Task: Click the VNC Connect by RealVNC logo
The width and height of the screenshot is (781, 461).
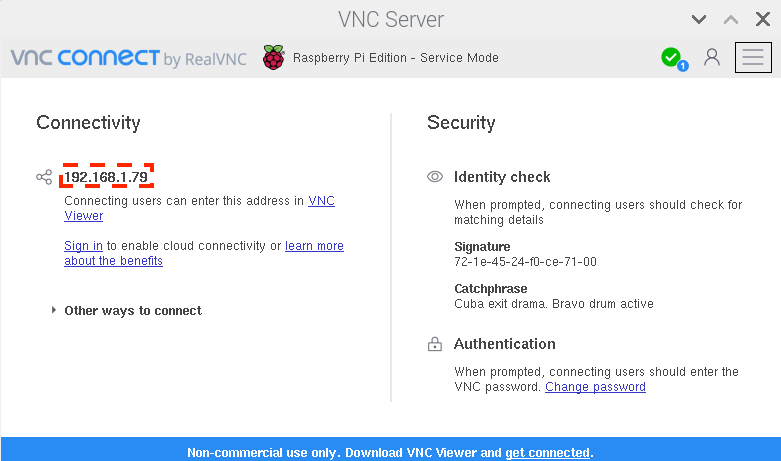Action: click(129, 58)
